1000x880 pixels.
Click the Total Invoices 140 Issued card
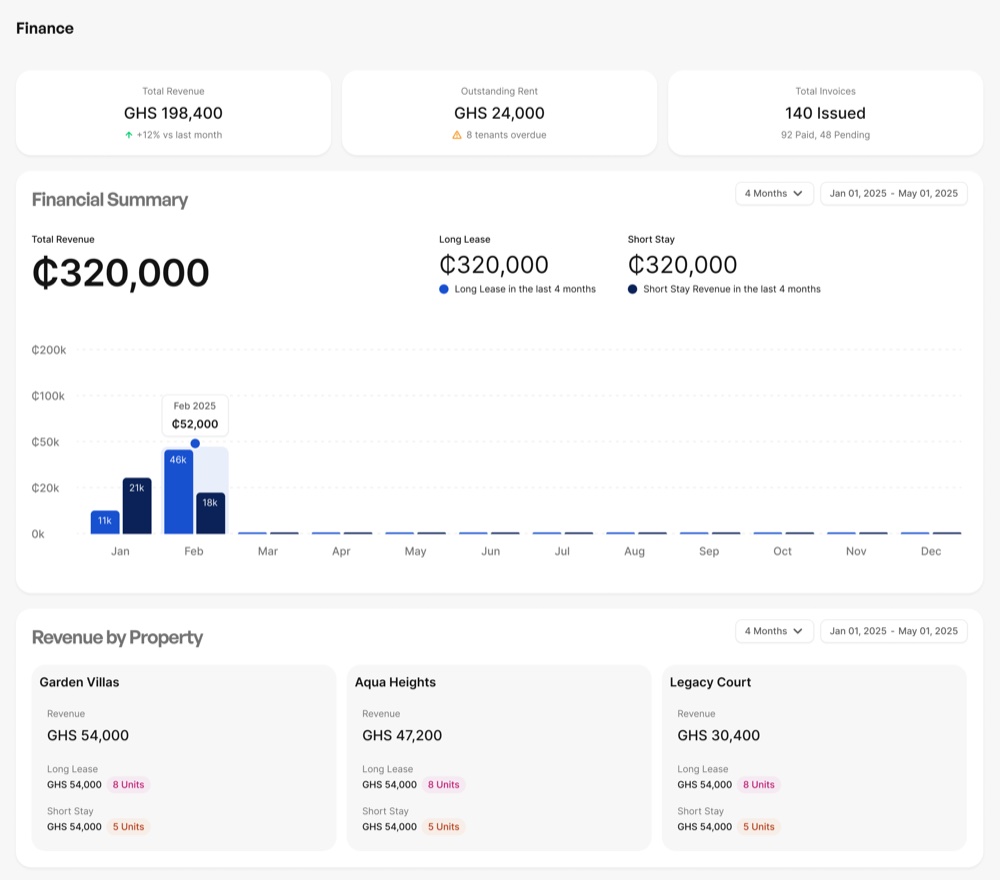pyautogui.click(x=825, y=113)
